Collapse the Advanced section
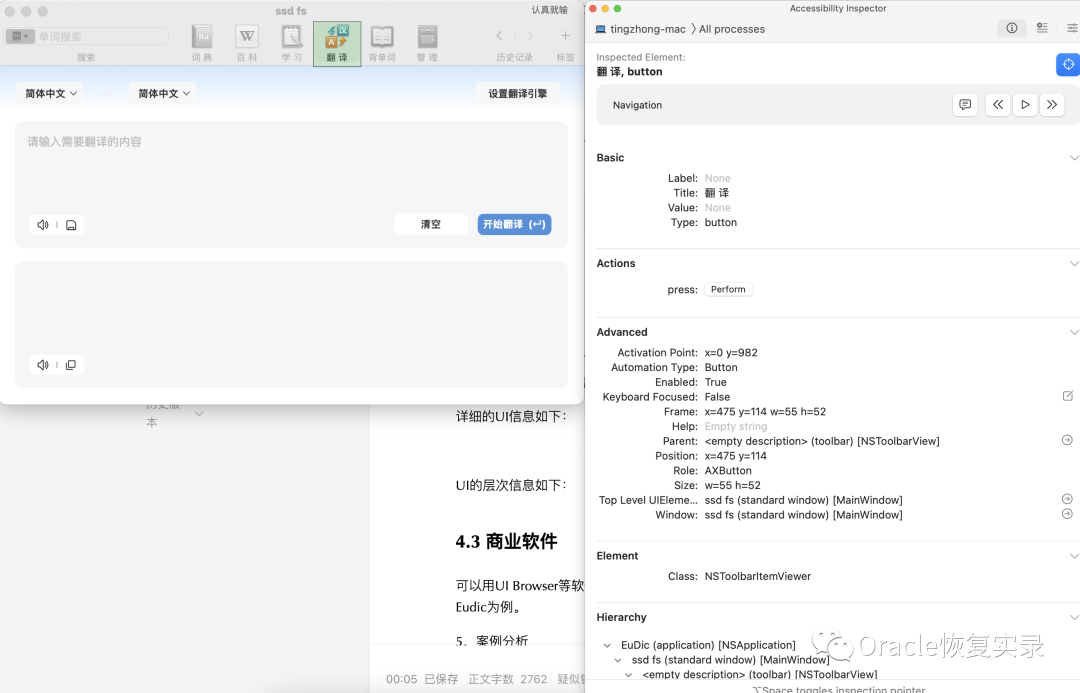 tap(1073, 332)
